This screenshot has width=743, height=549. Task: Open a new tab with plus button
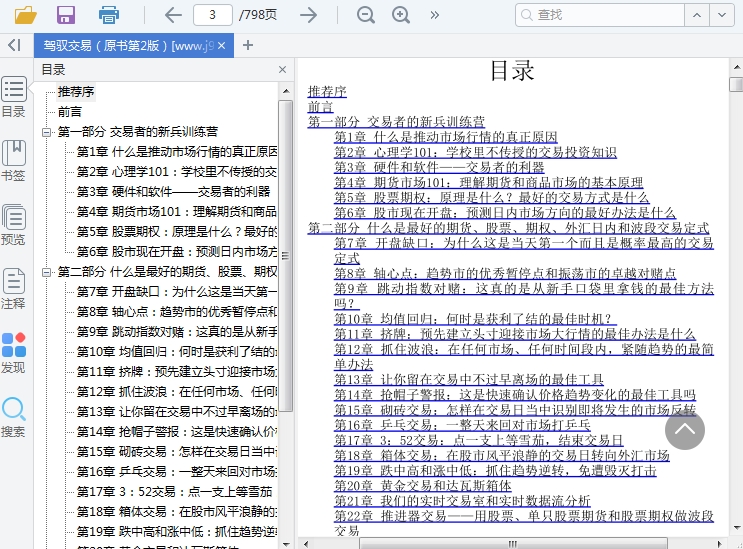[248, 45]
